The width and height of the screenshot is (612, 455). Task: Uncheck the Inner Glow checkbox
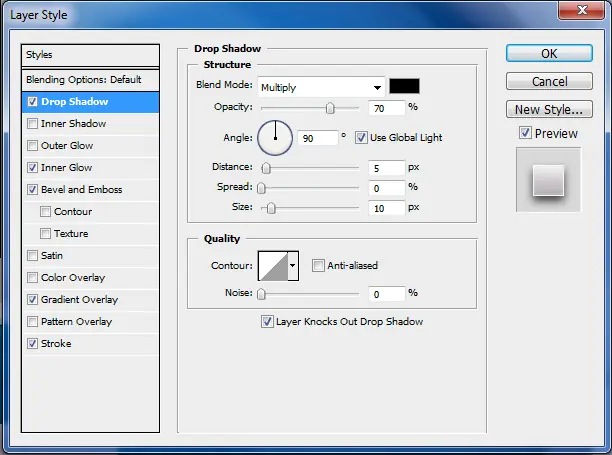[32, 168]
